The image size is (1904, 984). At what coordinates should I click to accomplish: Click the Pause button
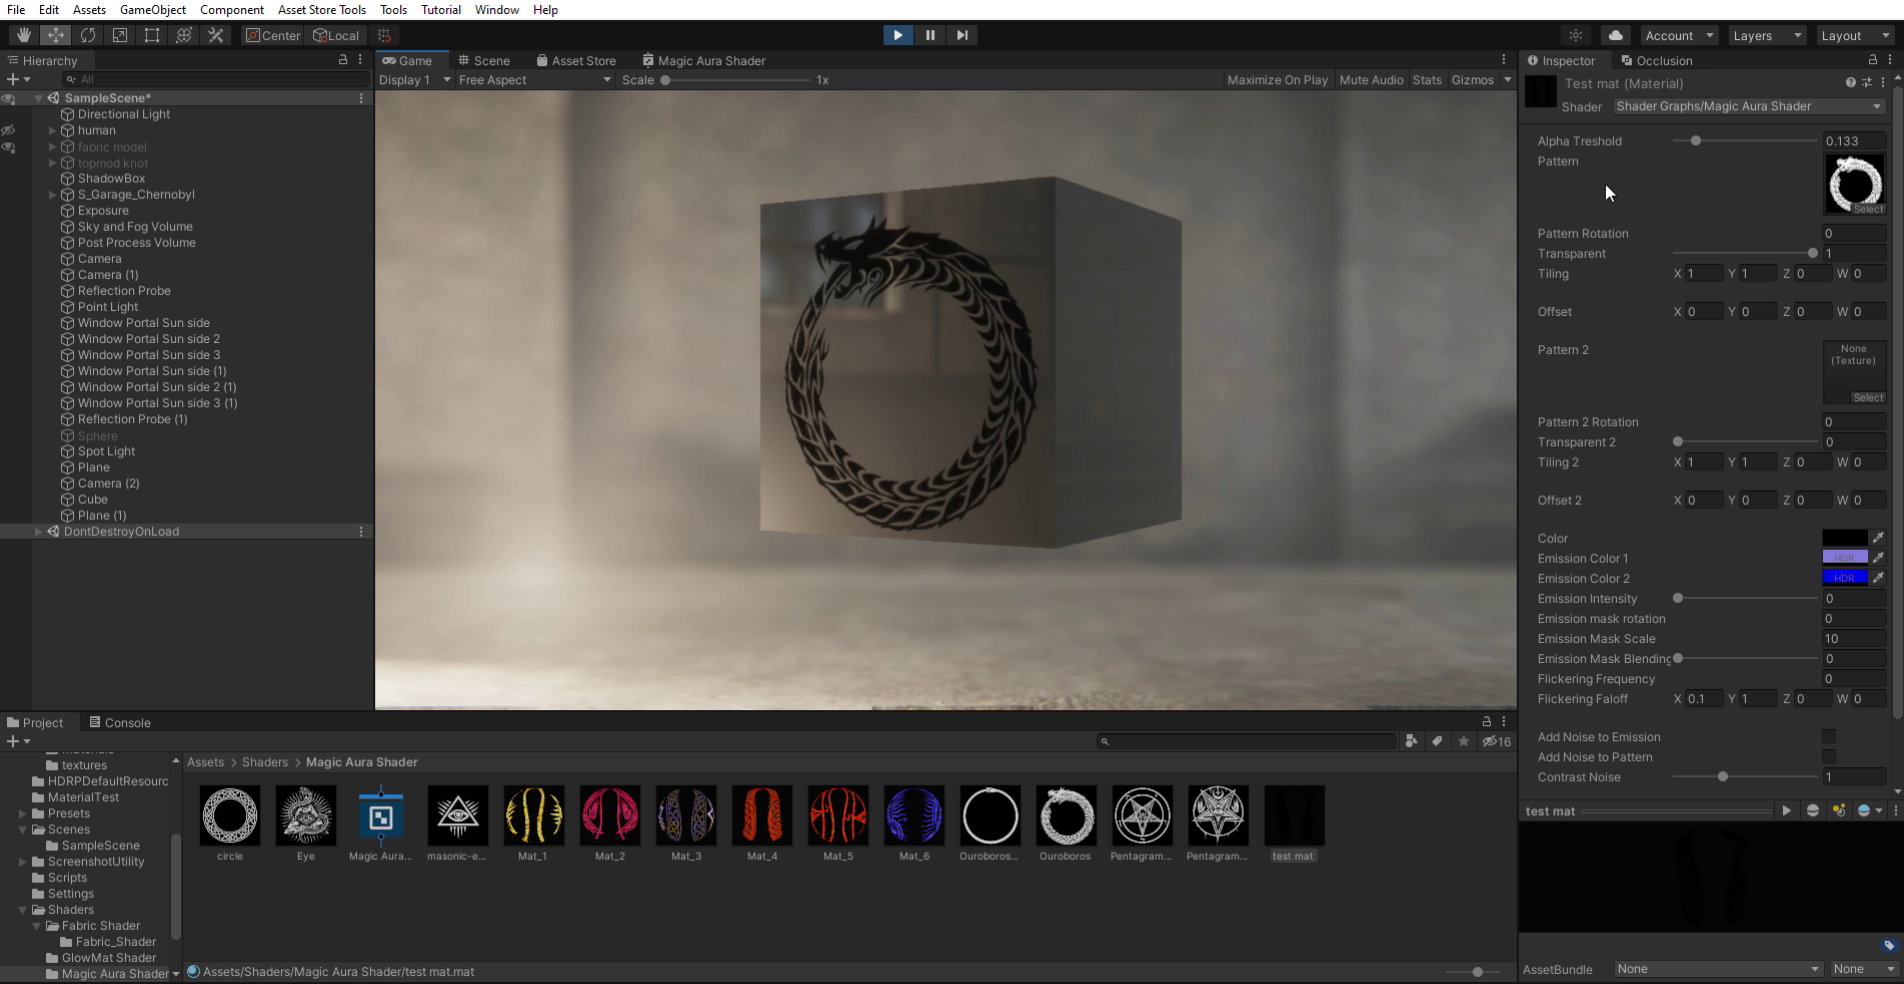coord(930,35)
